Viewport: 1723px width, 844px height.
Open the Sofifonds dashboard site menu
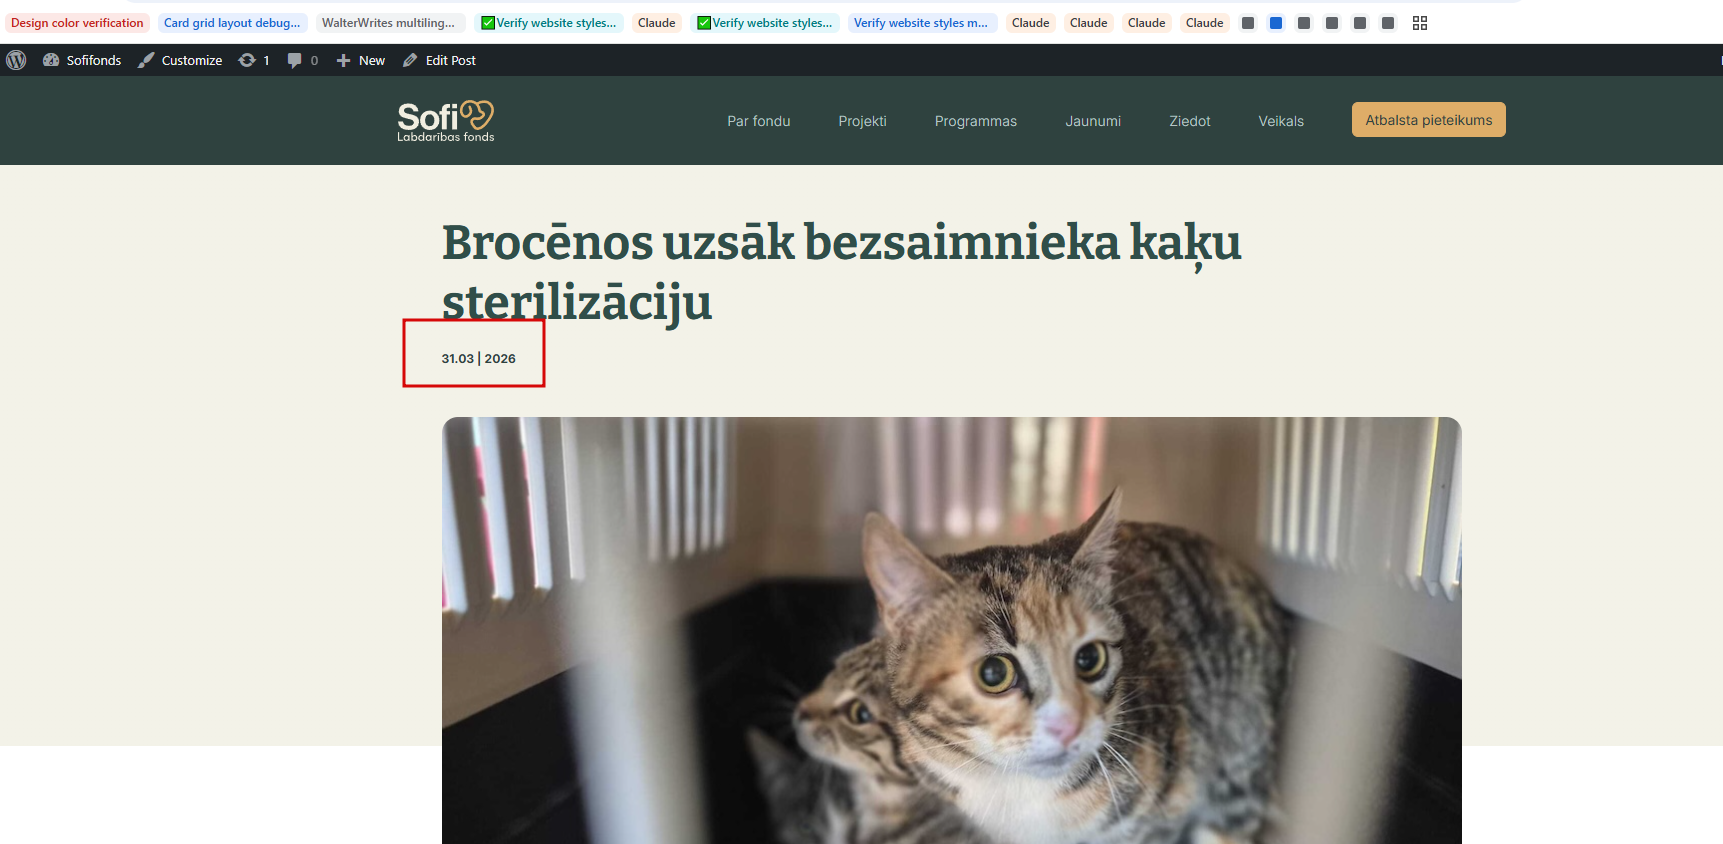pos(82,60)
